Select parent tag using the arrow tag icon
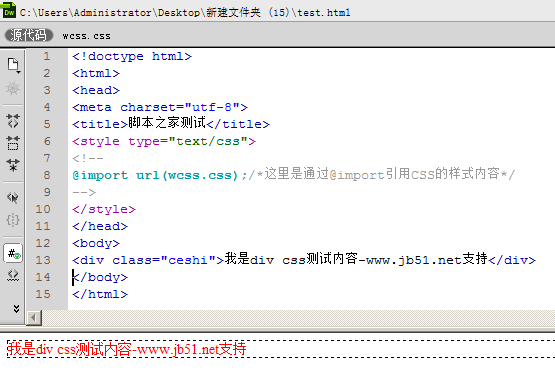This screenshot has width=555, height=373. [13, 197]
